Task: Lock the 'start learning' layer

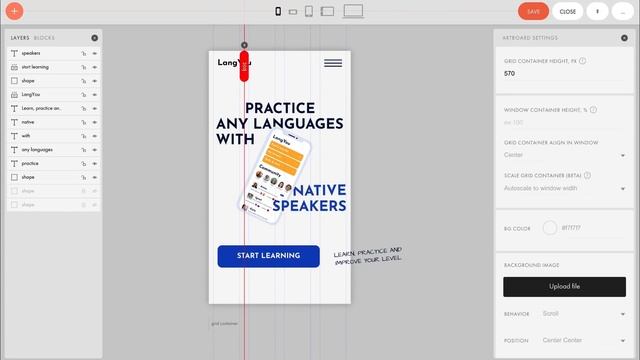Action: (84, 67)
